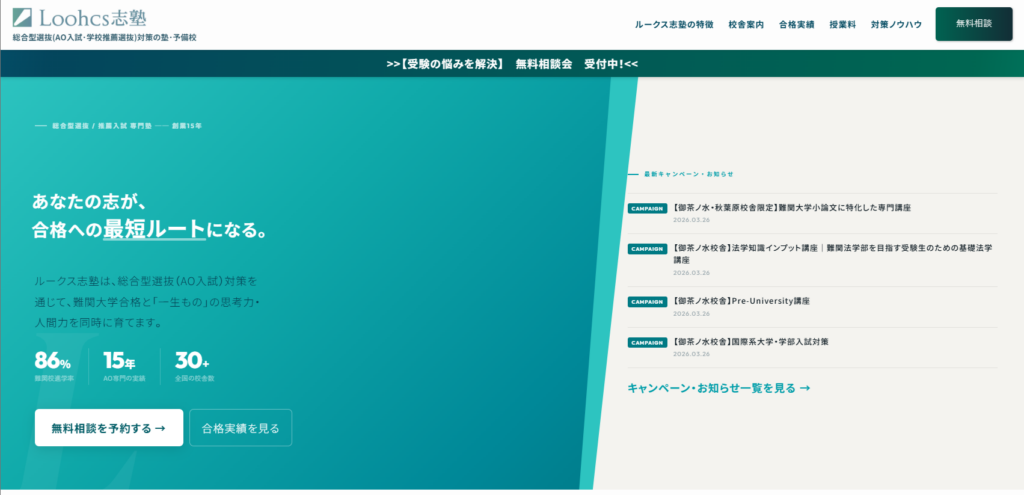Open the ルークス志塾の特徴 menu item
The width and height of the screenshot is (1024, 495).
coord(674,24)
